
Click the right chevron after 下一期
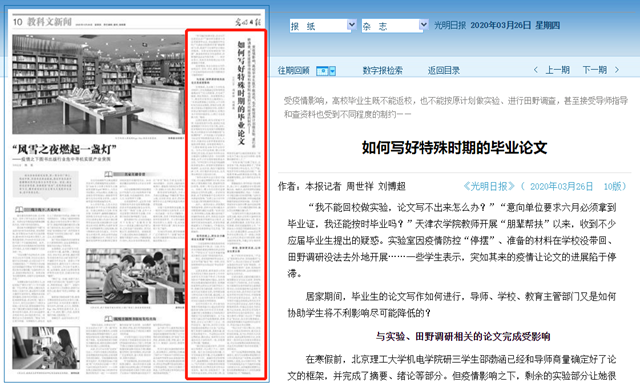click(617, 70)
